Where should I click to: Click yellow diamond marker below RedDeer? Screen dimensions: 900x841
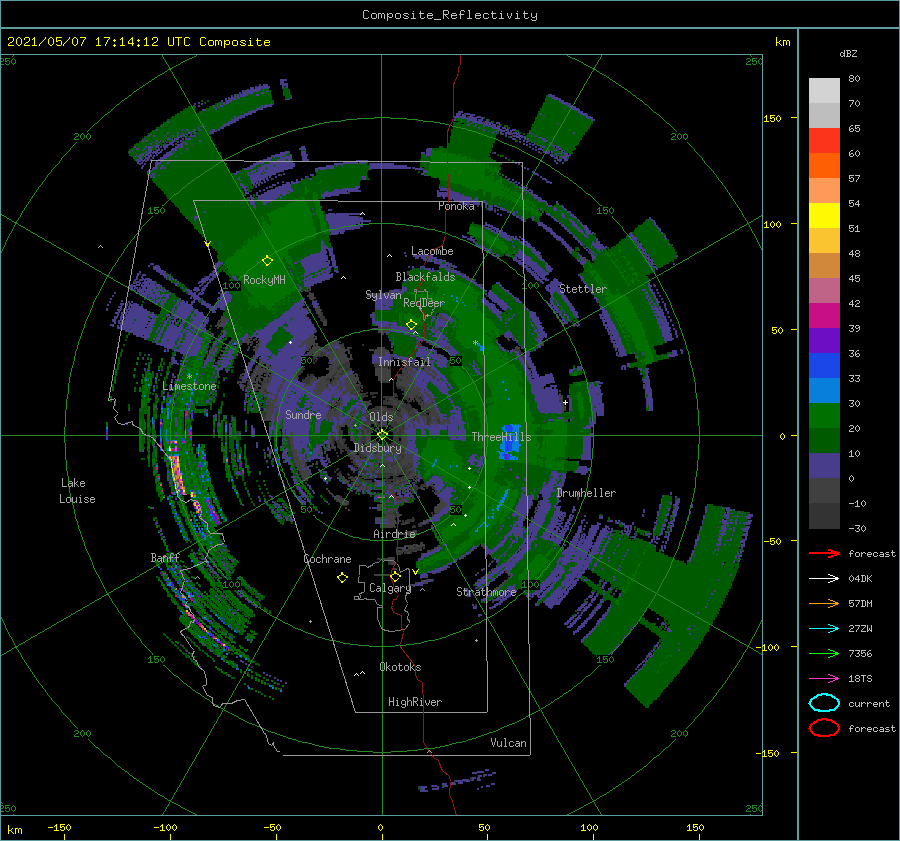pyautogui.click(x=412, y=325)
